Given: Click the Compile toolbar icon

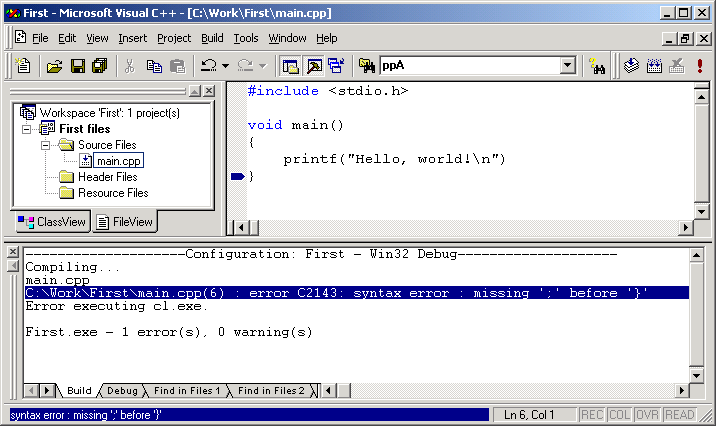Looking at the screenshot, I should [632, 66].
